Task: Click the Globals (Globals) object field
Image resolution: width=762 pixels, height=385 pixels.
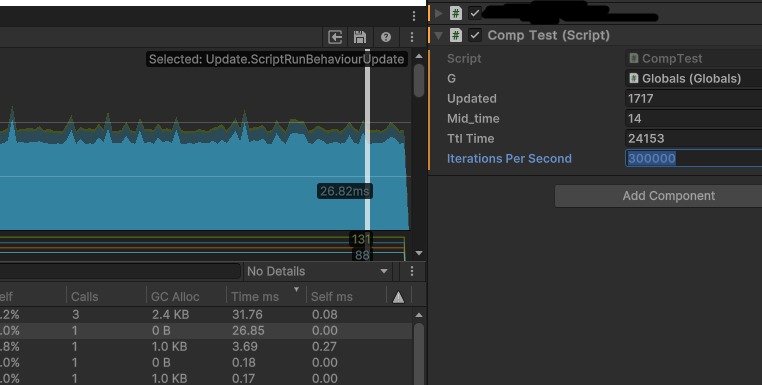Action: 693,78
